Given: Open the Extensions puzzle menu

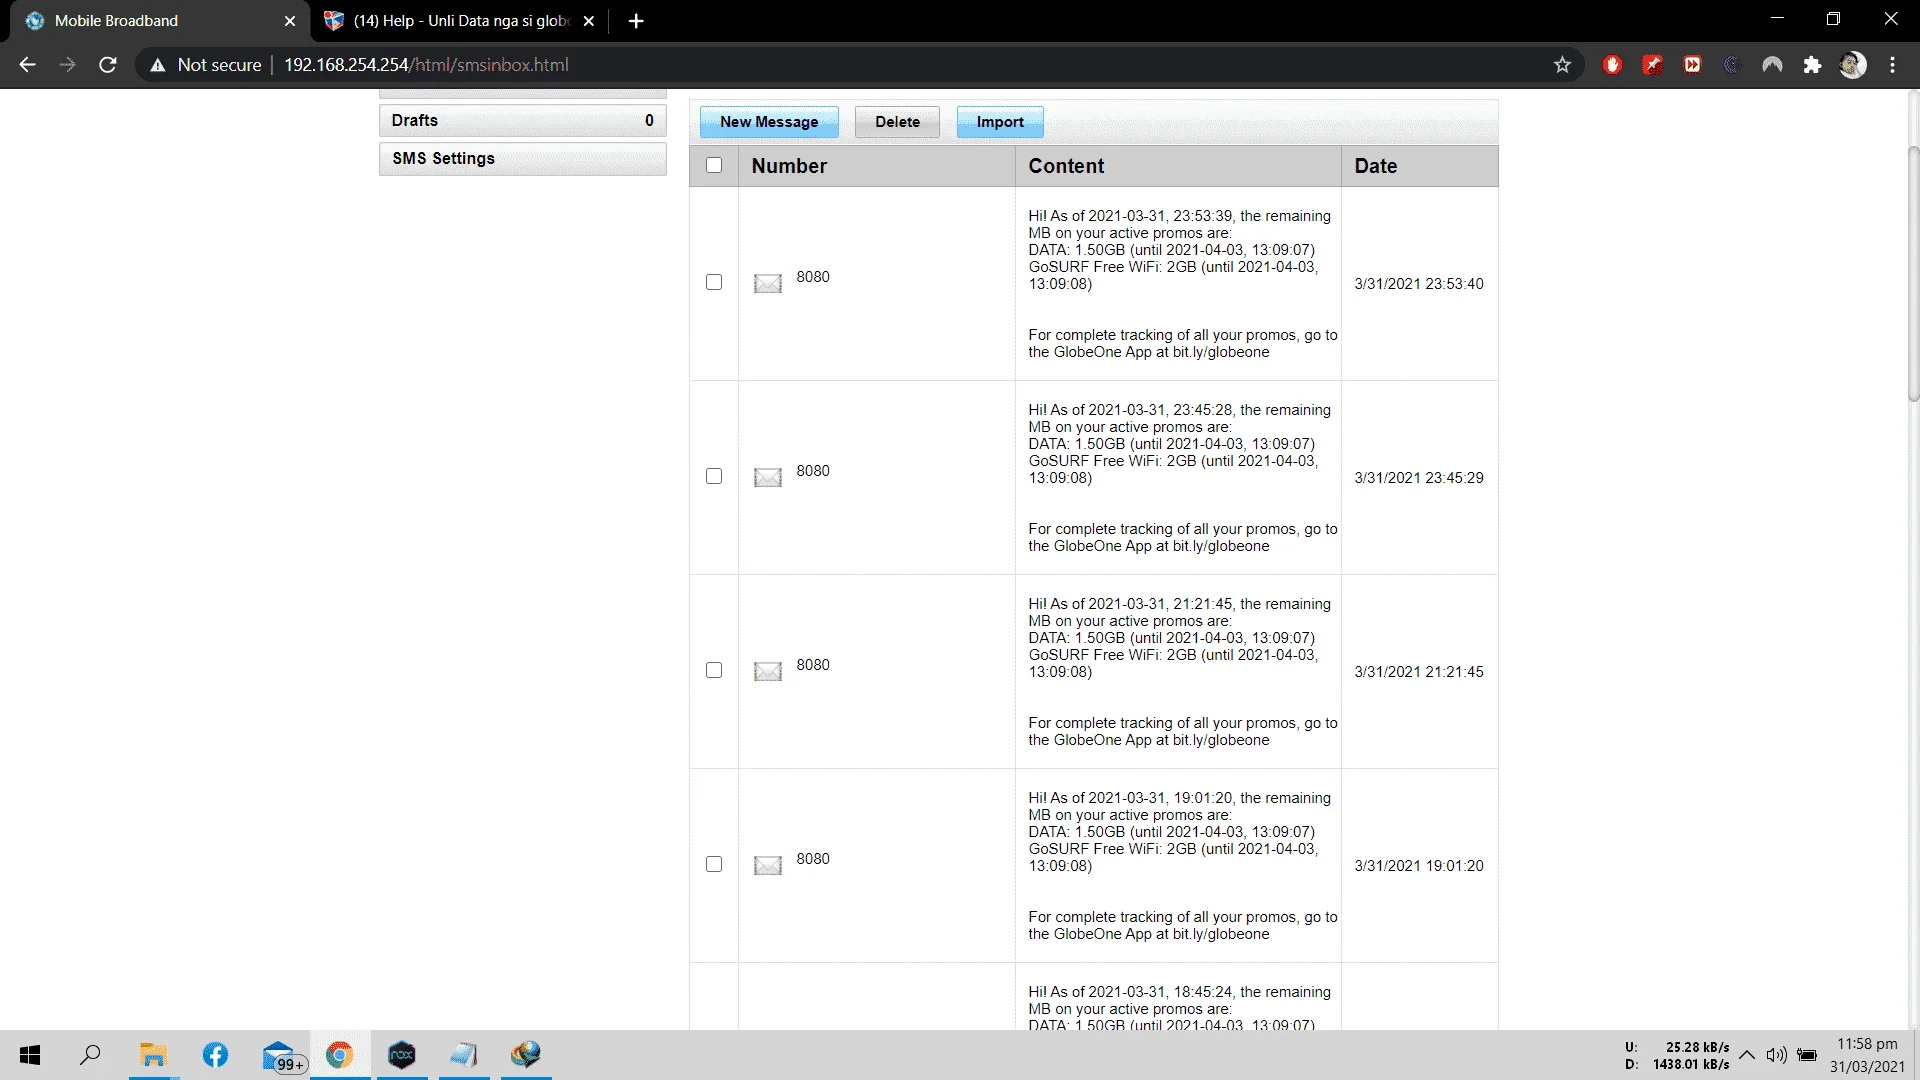Looking at the screenshot, I should click(x=1812, y=65).
